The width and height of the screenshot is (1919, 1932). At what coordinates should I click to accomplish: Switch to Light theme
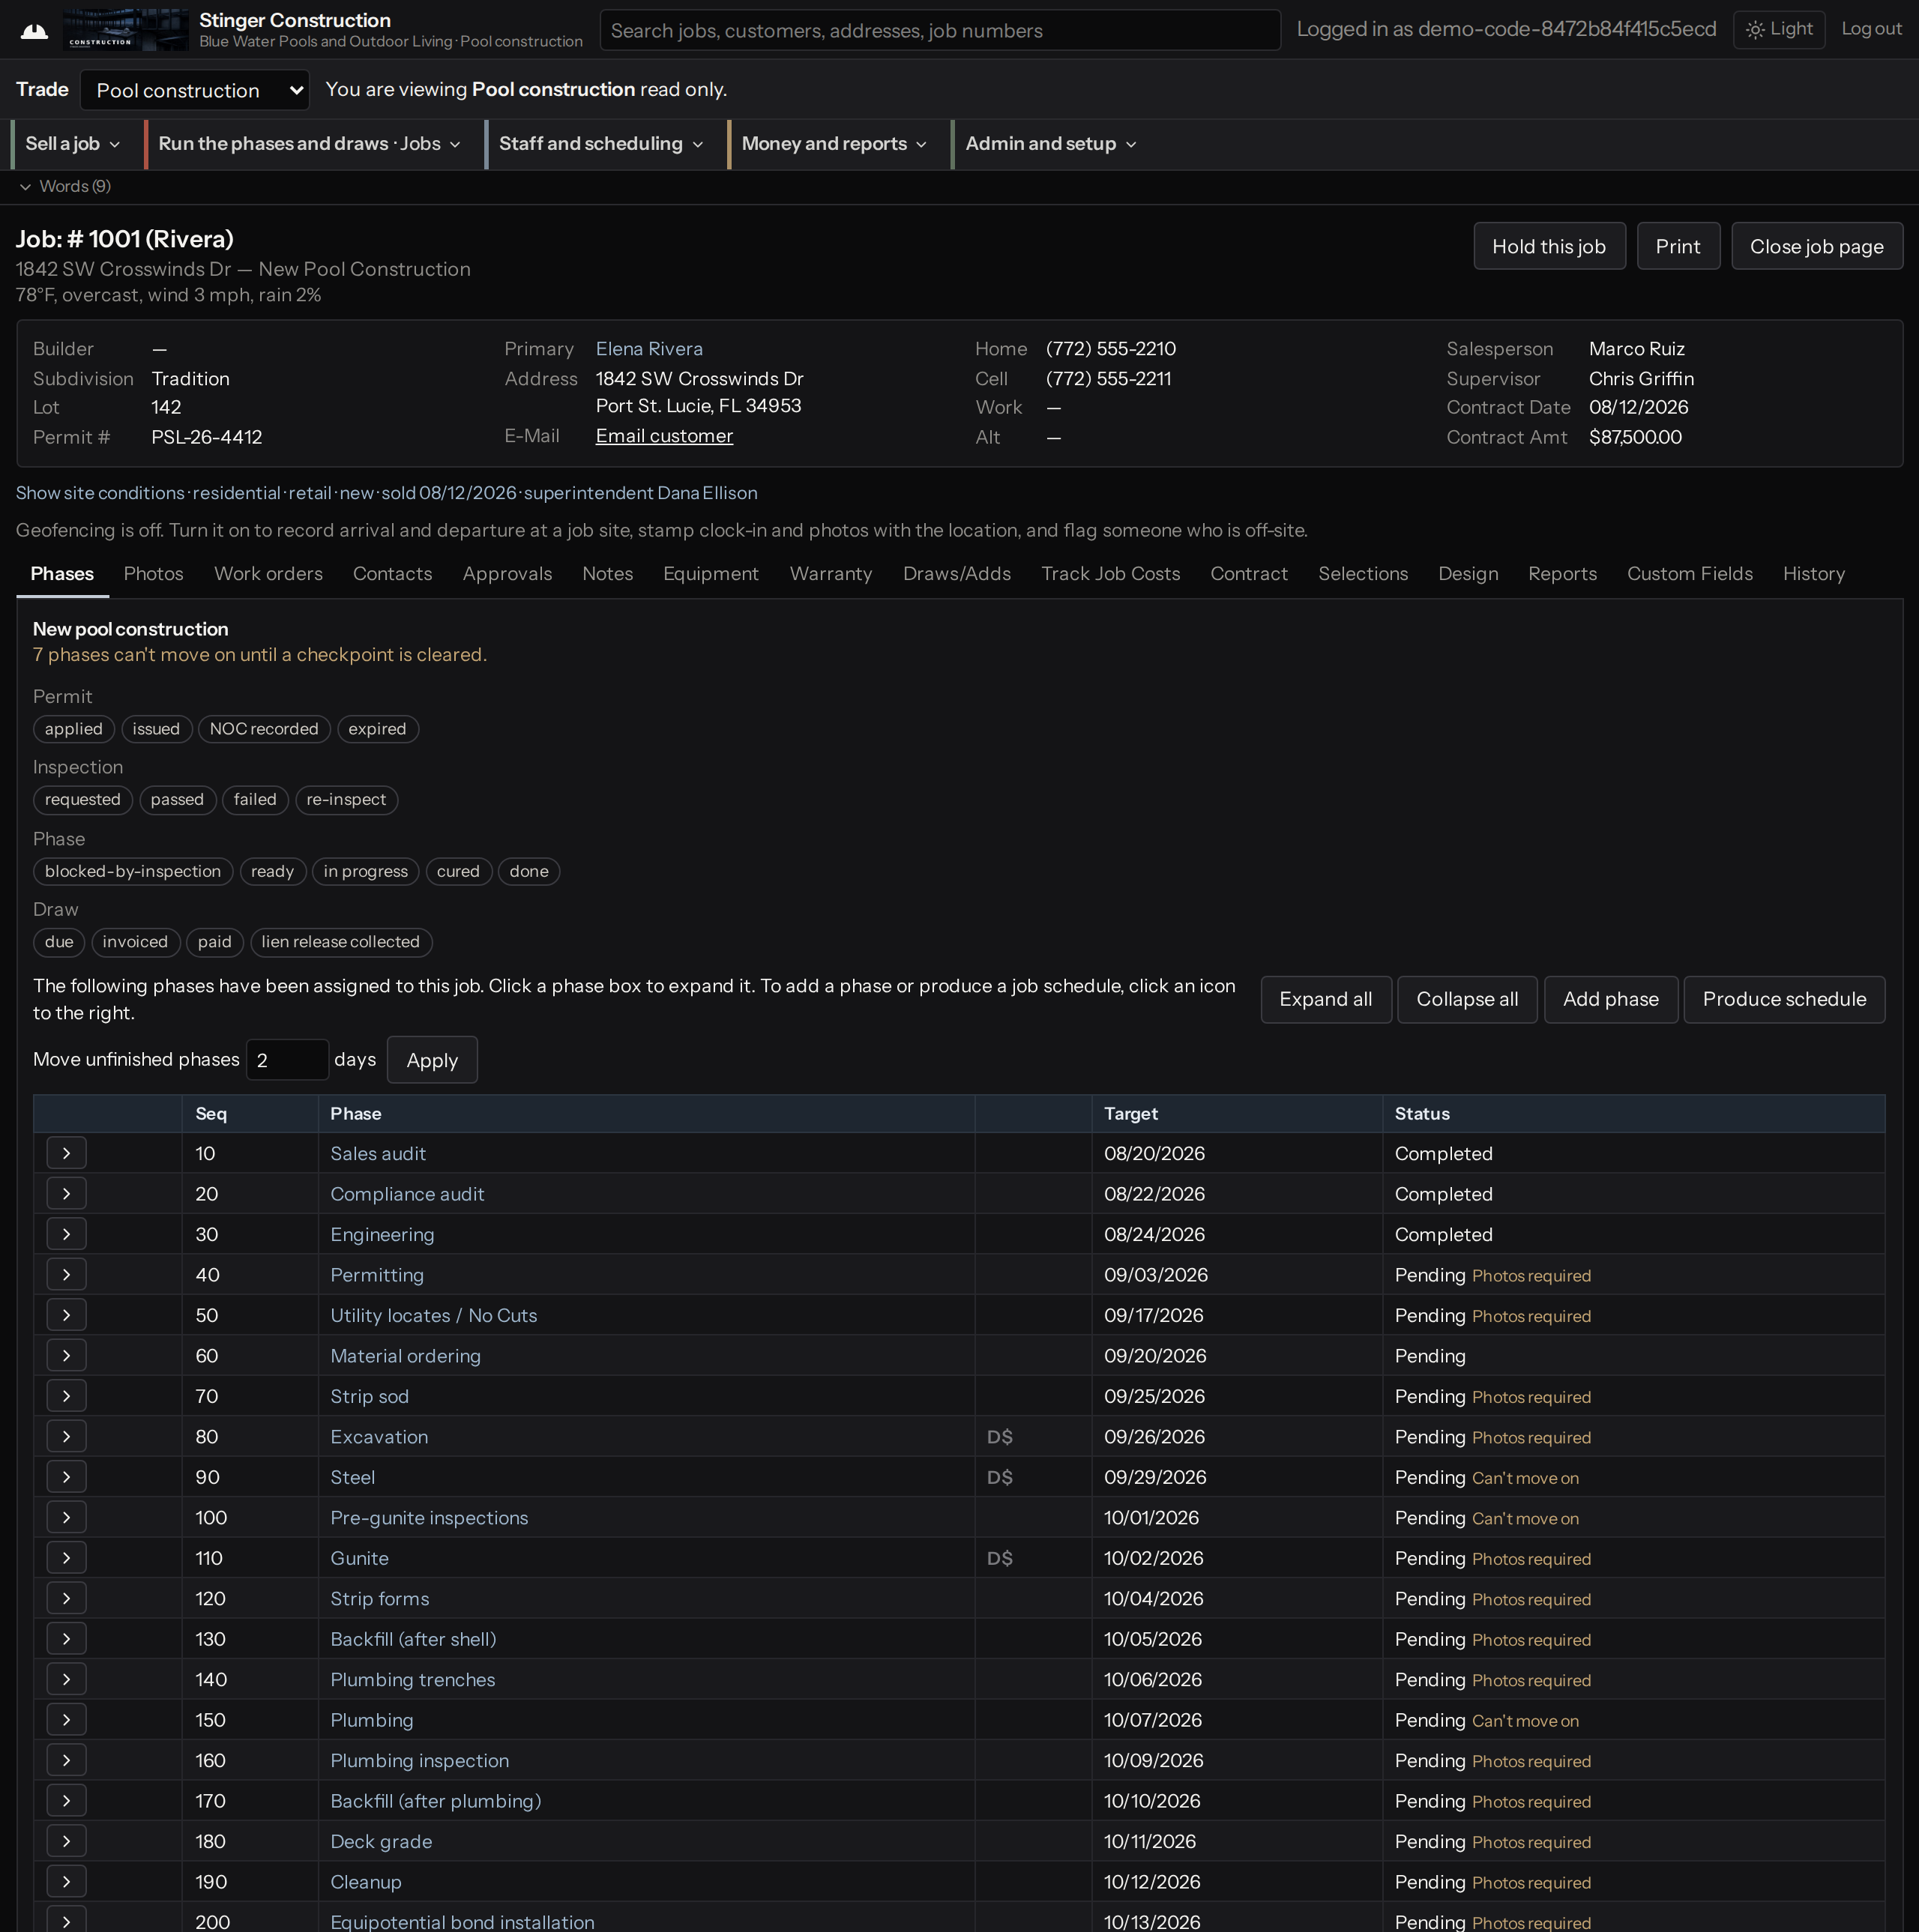click(1779, 29)
